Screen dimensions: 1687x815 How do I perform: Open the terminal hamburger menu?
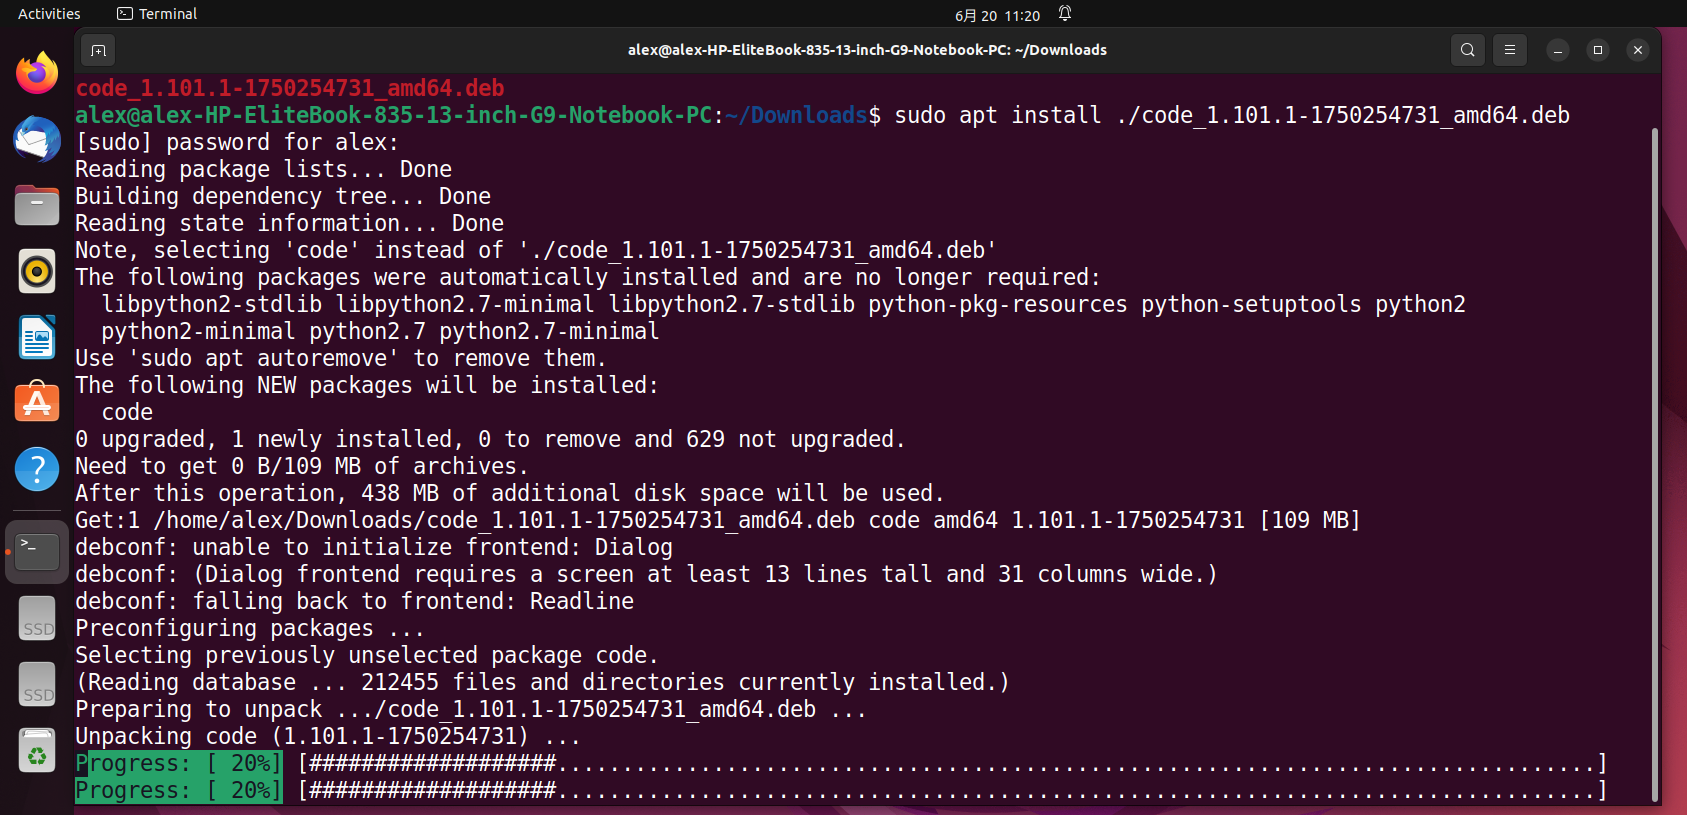1510,50
